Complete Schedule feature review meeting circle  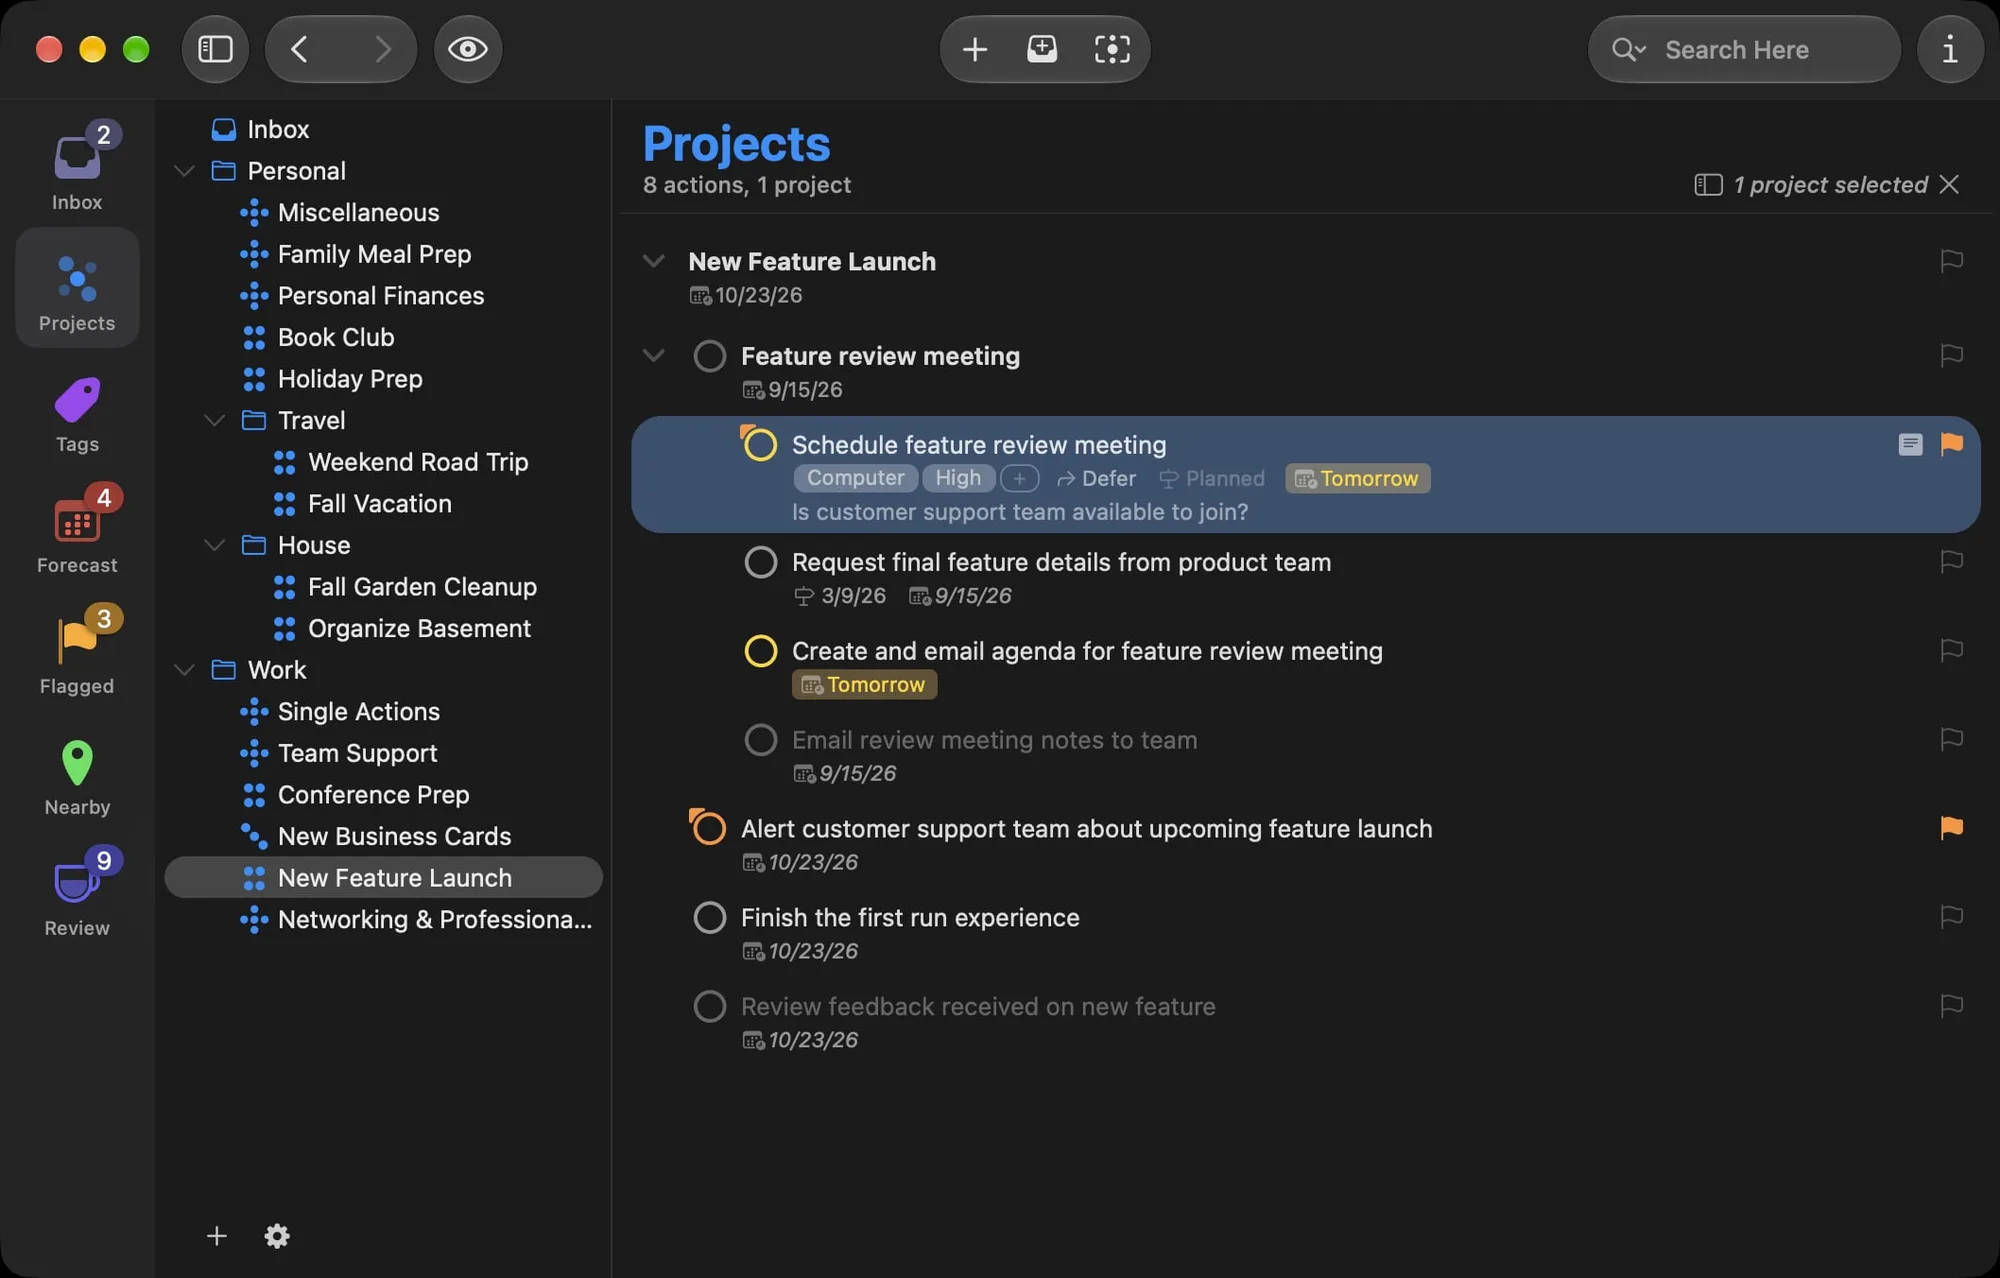pos(759,444)
